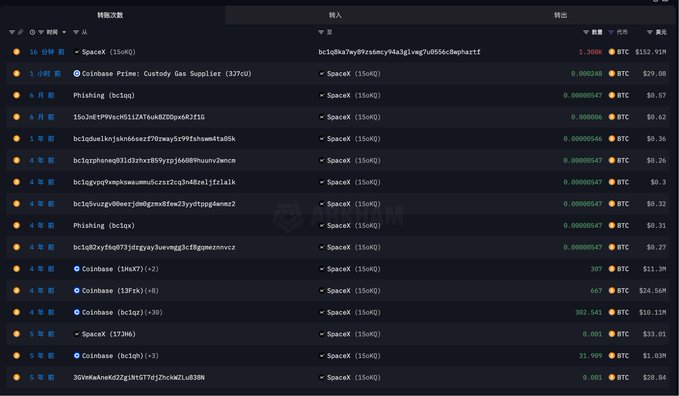The width and height of the screenshot is (679, 396).
Task: Open the 'SpaceX (17JH6)' sender entity
Action: pos(109,334)
